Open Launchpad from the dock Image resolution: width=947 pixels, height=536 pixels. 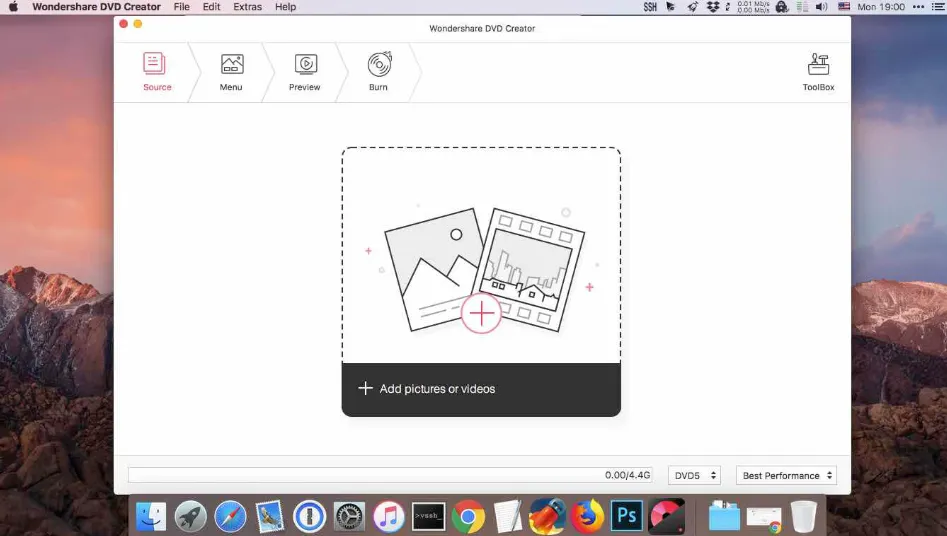(190, 517)
